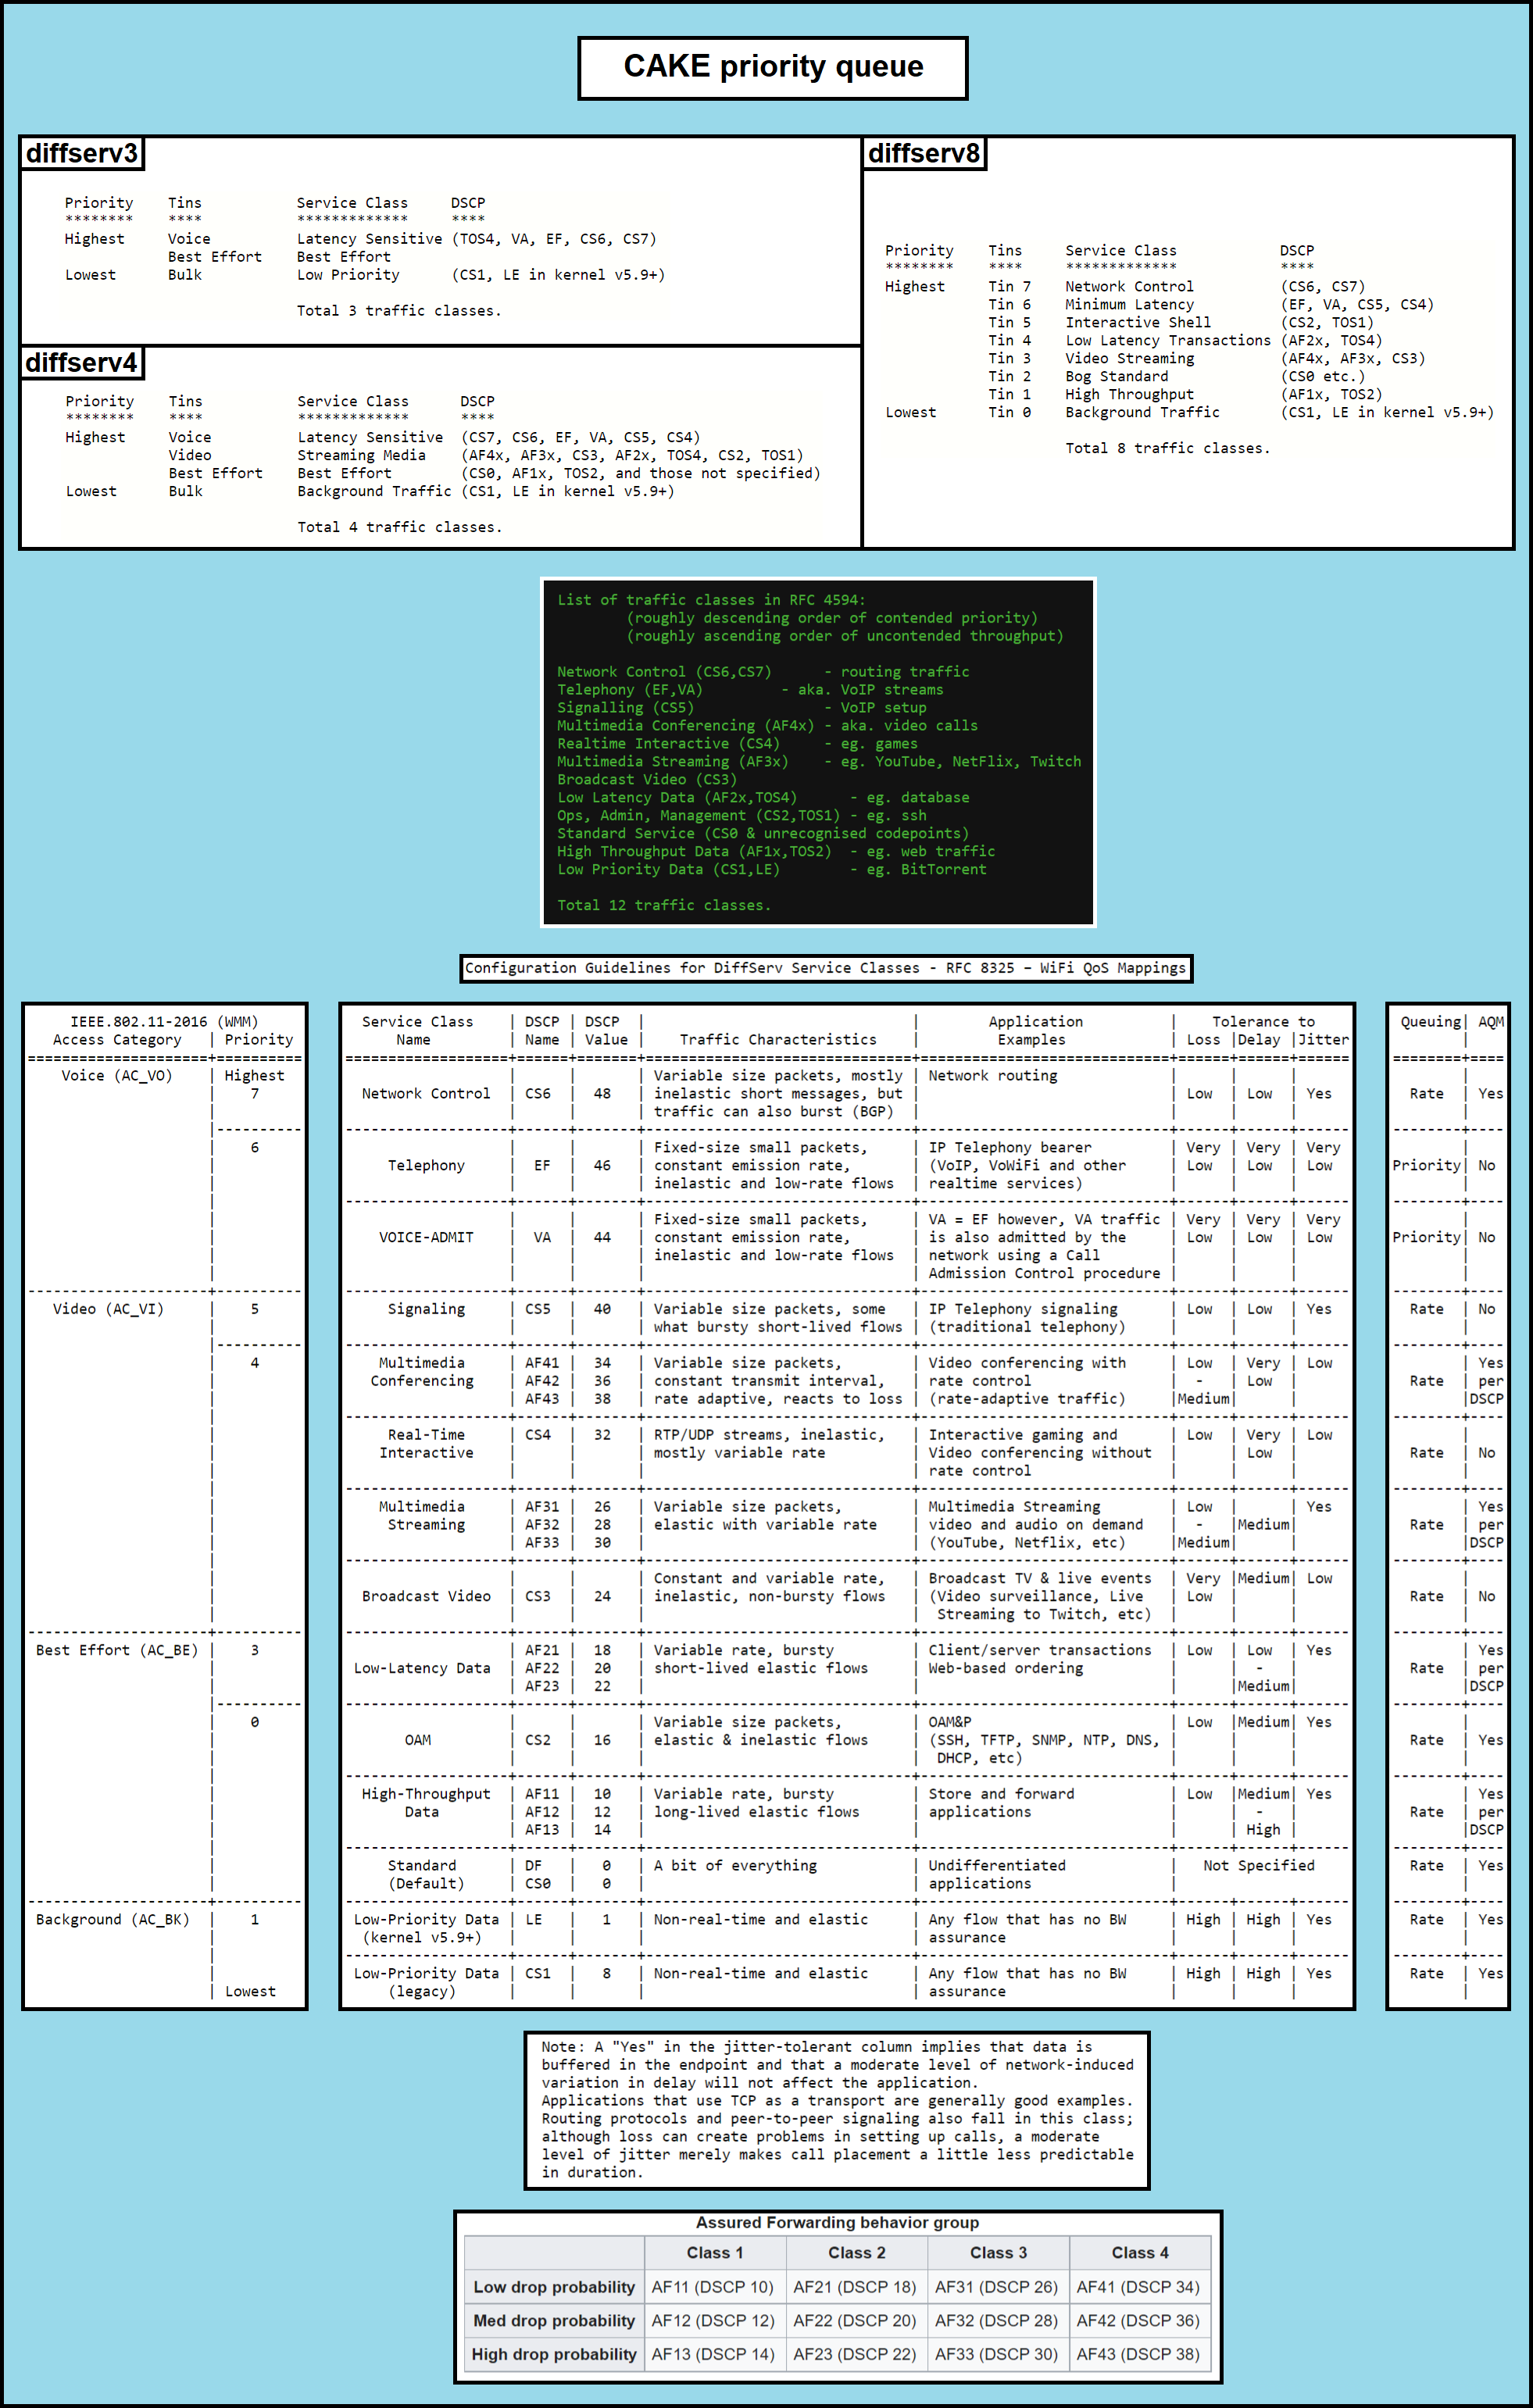This screenshot has height=2408, width=1533.
Task: Click Assured Forwarding behavior group title
Action: coord(837,2222)
